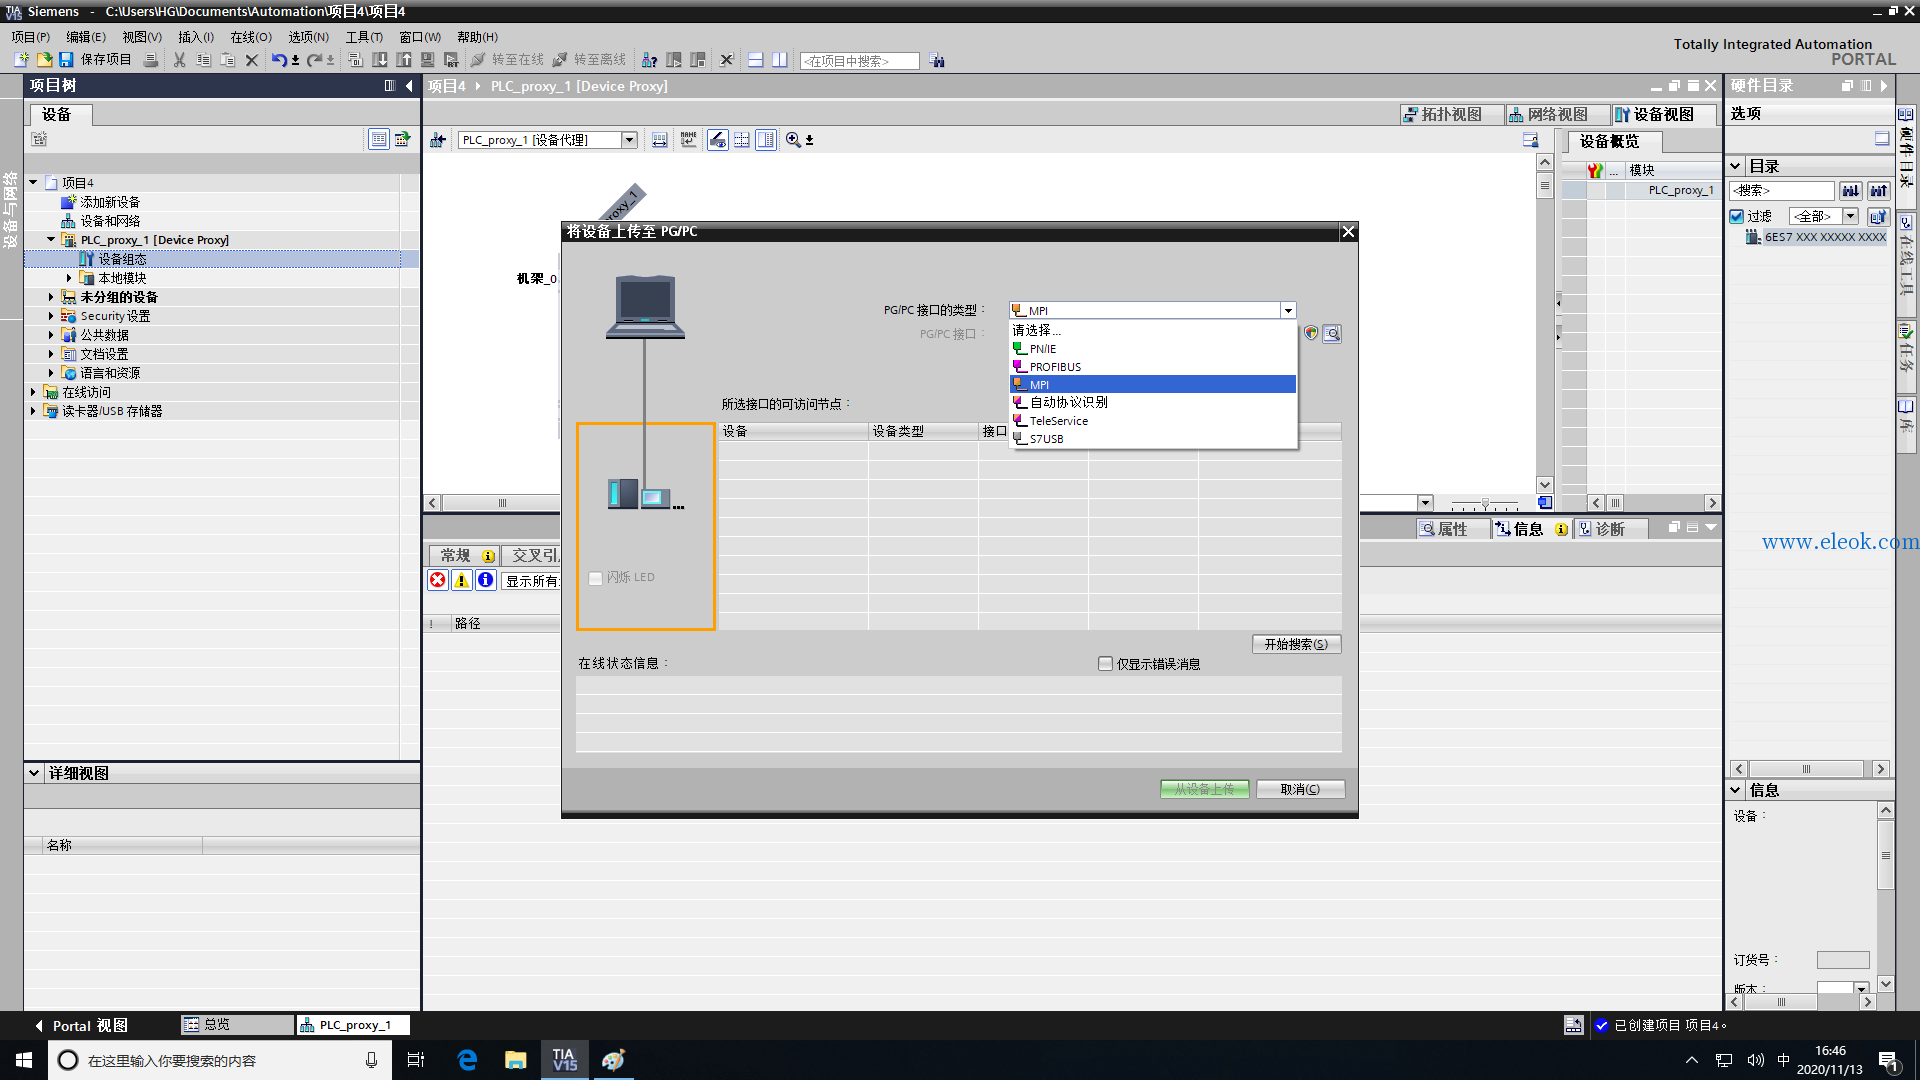Click the open project toolbar icon
The height and width of the screenshot is (1080, 1920).
pyautogui.click(x=44, y=60)
